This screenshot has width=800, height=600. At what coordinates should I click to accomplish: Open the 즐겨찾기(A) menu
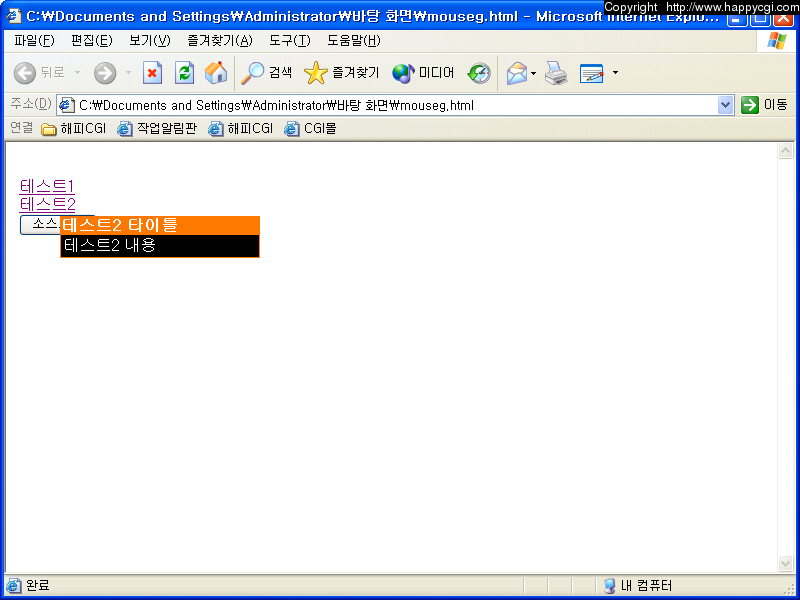point(220,41)
